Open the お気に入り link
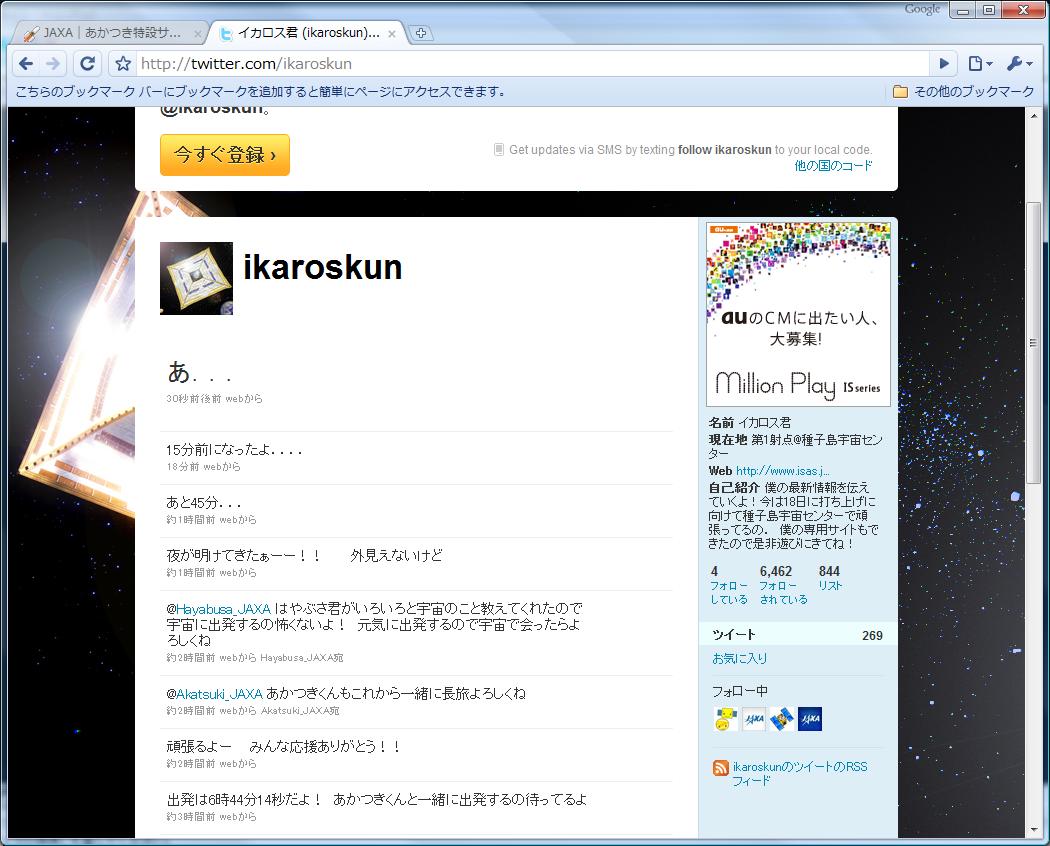The width and height of the screenshot is (1050, 846). tap(739, 658)
